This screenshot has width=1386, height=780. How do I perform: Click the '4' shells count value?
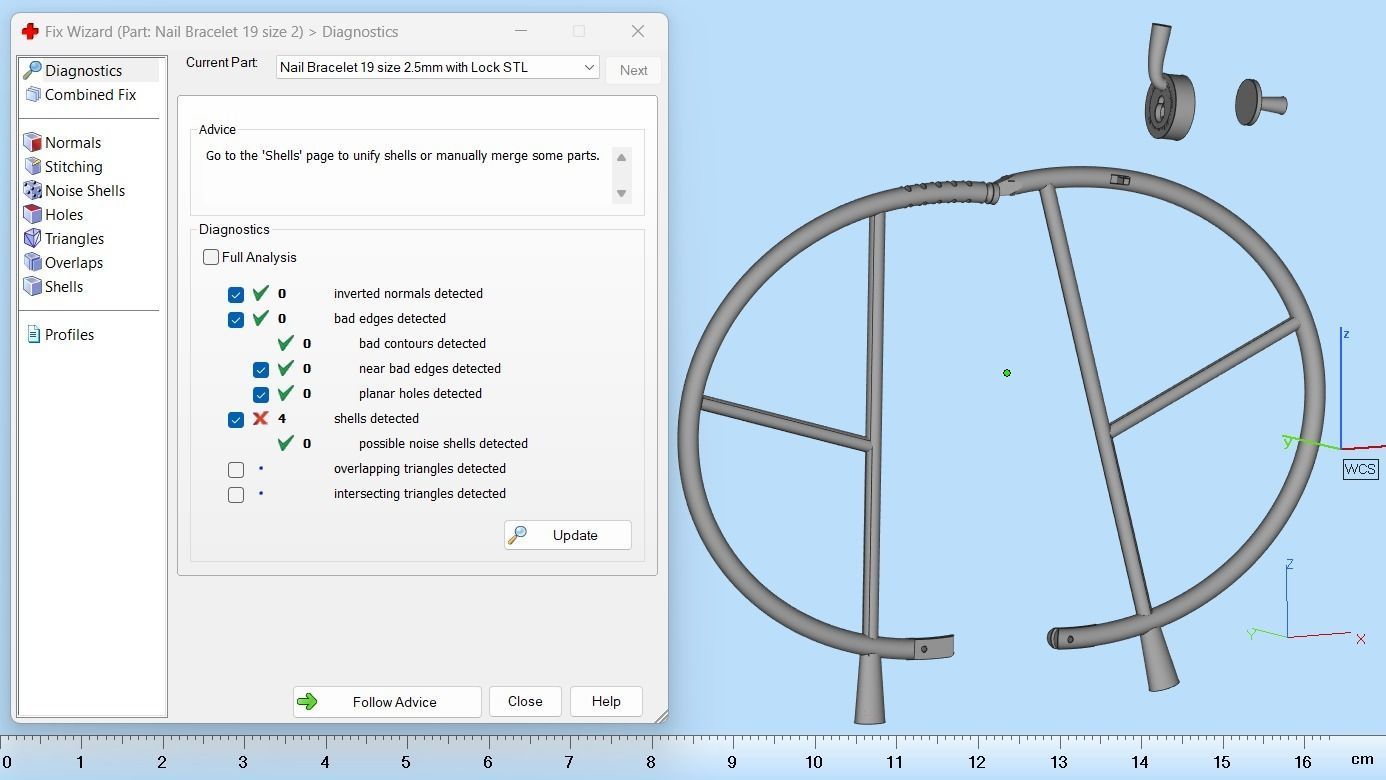click(282, 418)
